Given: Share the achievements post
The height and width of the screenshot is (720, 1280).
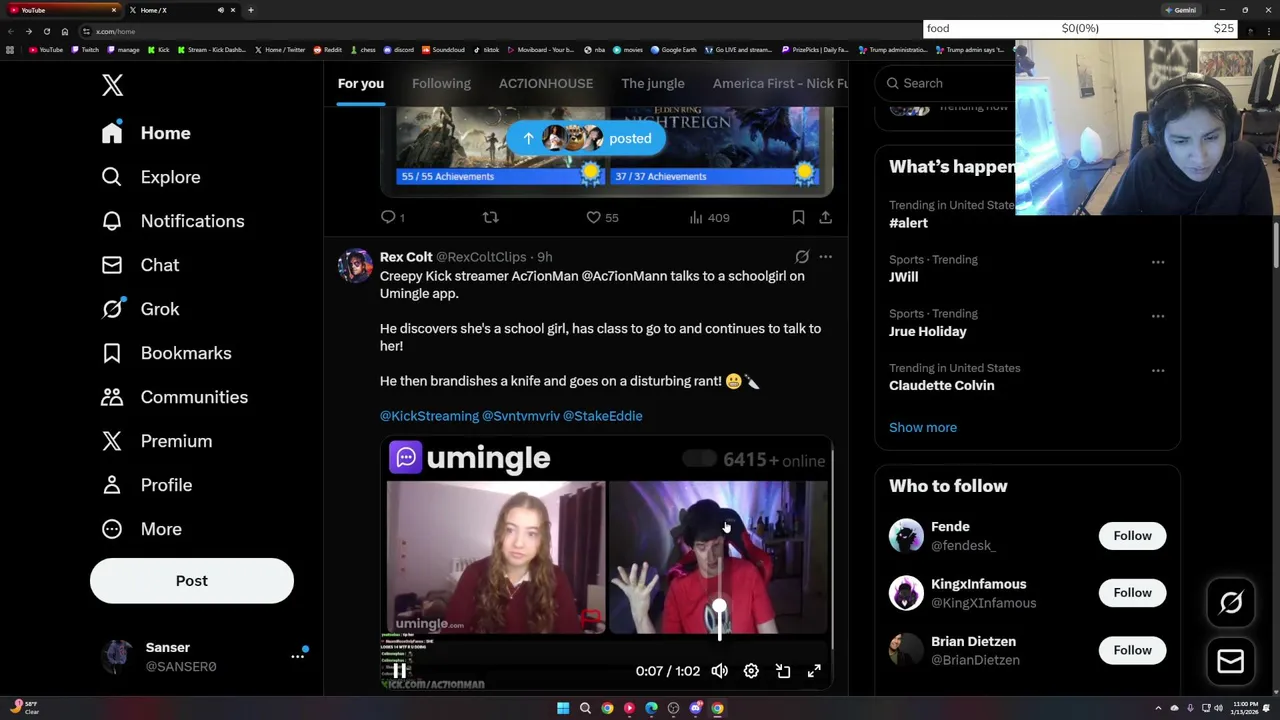Looking at the screenshot, I should (x=825, y=217).
